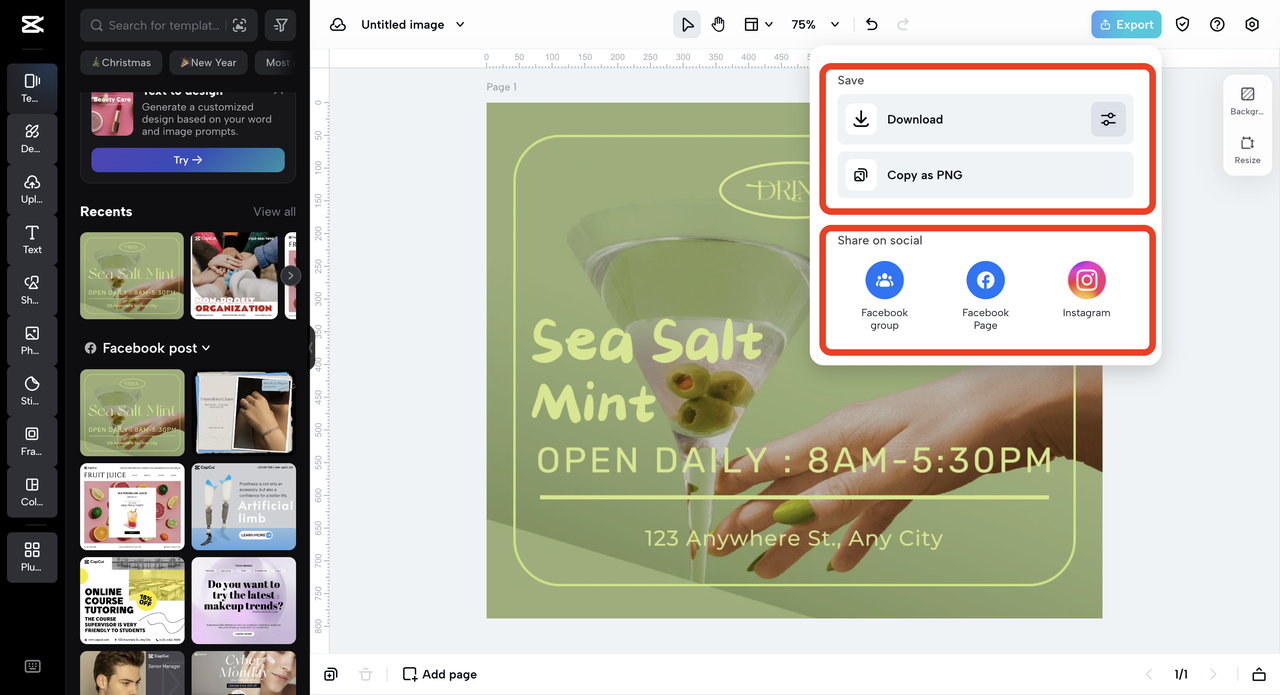The image size is (1280, 695).
Task: Click the delete page trash icon
Action: [x=365, y=674]
